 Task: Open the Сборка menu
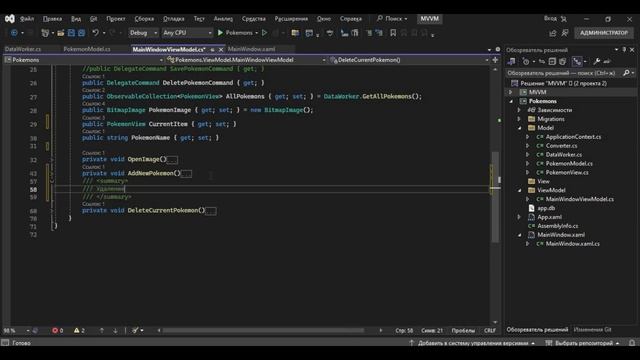pyautogui.click(x=144, y=19)
